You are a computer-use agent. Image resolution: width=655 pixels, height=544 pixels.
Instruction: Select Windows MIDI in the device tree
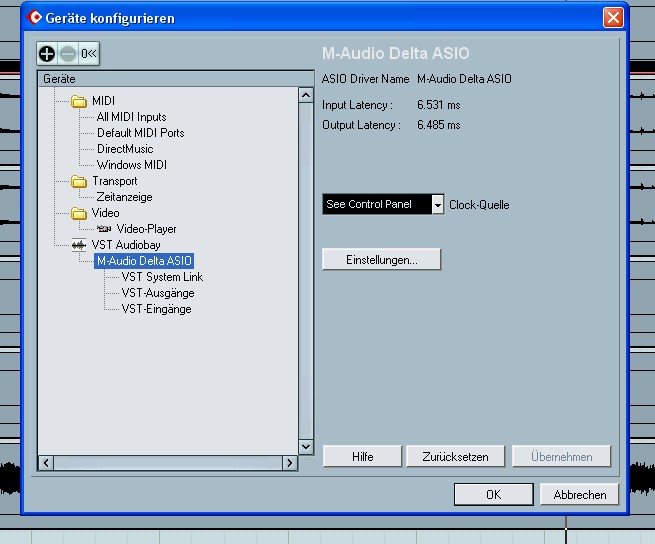pyautogui.click(x=132, y=165)
